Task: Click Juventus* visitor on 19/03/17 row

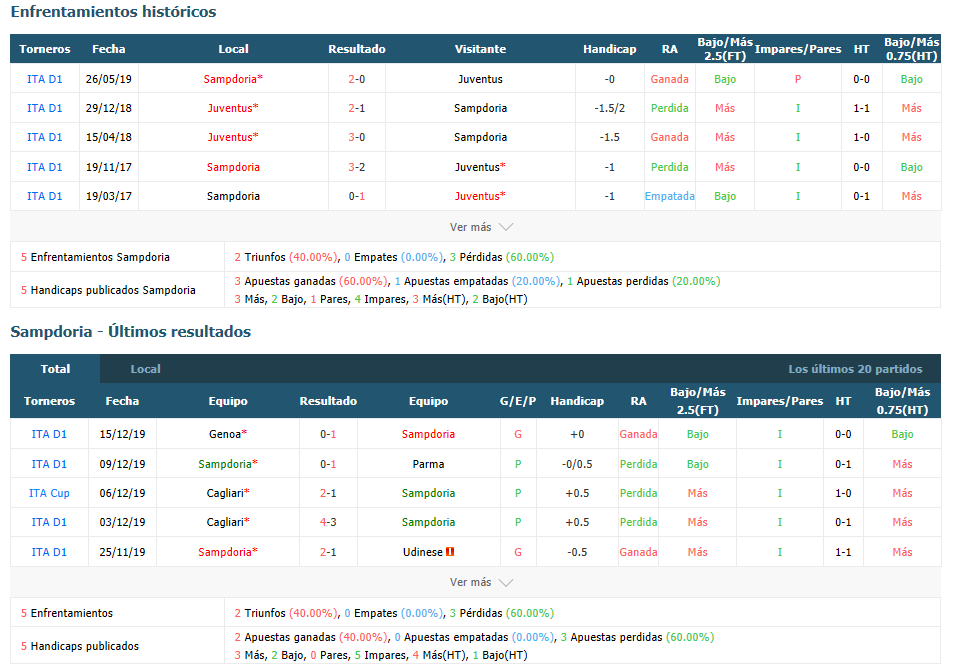Action: (x=480, y=196)
